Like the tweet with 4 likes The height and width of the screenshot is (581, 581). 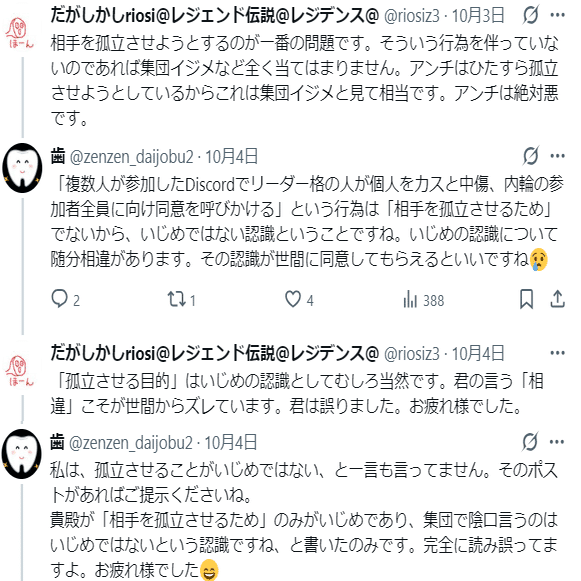(293, 299)
